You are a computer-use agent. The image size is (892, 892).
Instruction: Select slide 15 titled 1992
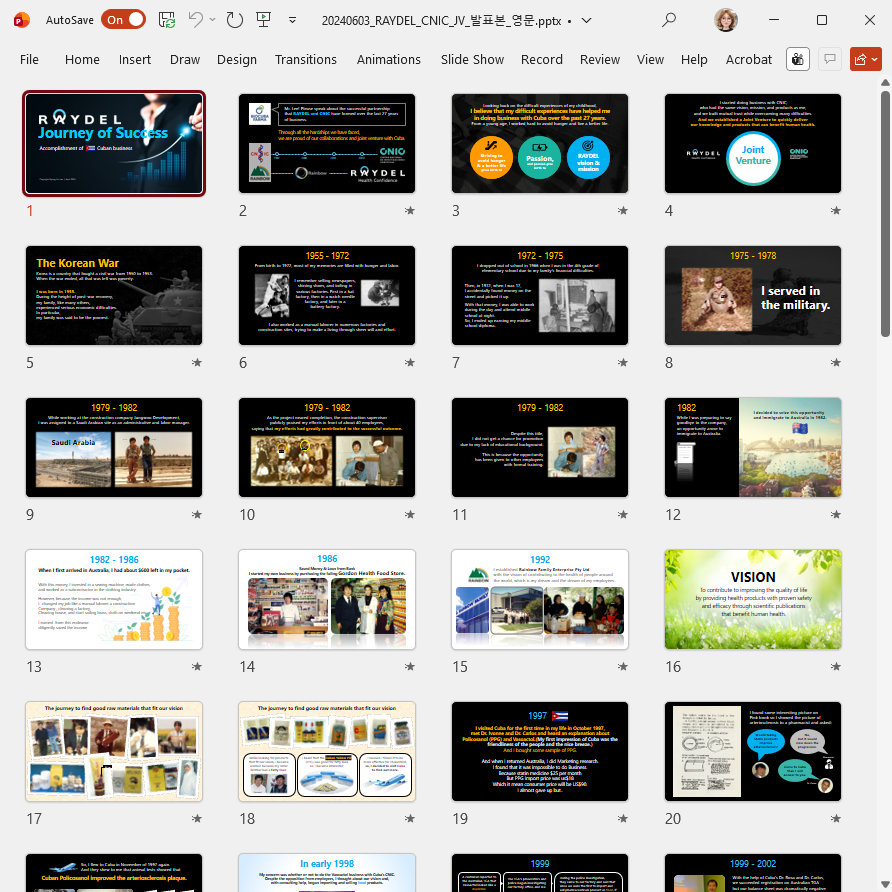tap(540, 599)
